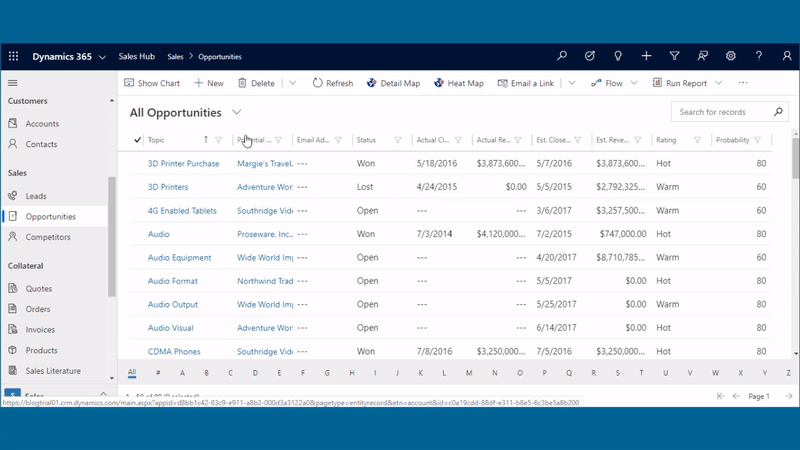The width and height of the screenshot is (800, 450).
Task: Open the 3D Printer Purchase opportunity
Action: [184, 163]
